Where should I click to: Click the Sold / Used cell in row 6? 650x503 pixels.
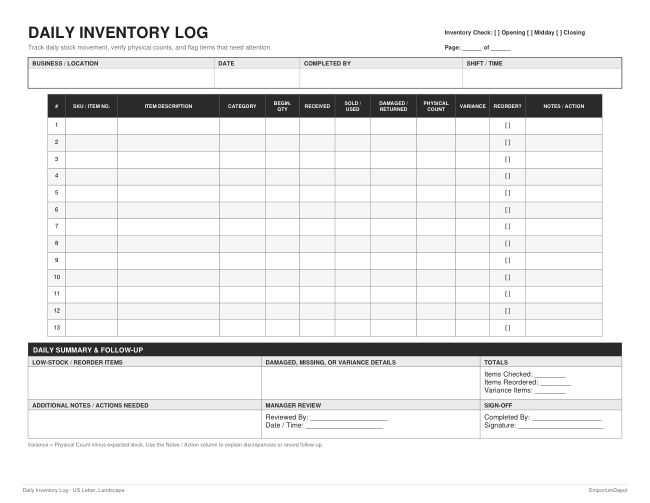pos(352,210)
